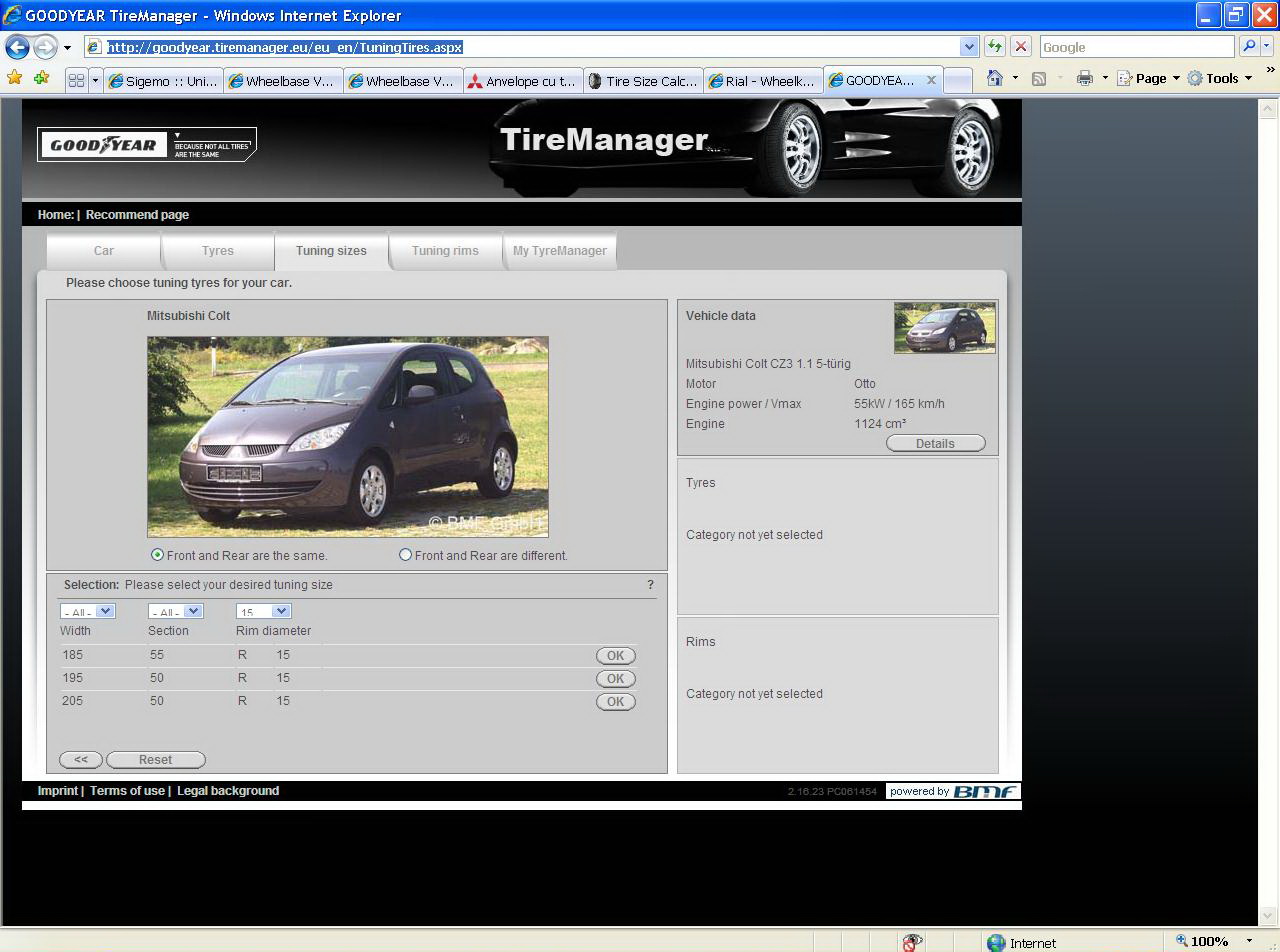Image resolution: width=1280 pixels, height=952 pixels.
Task: Open help with the ? icon
Action: (x=650, y=585)
